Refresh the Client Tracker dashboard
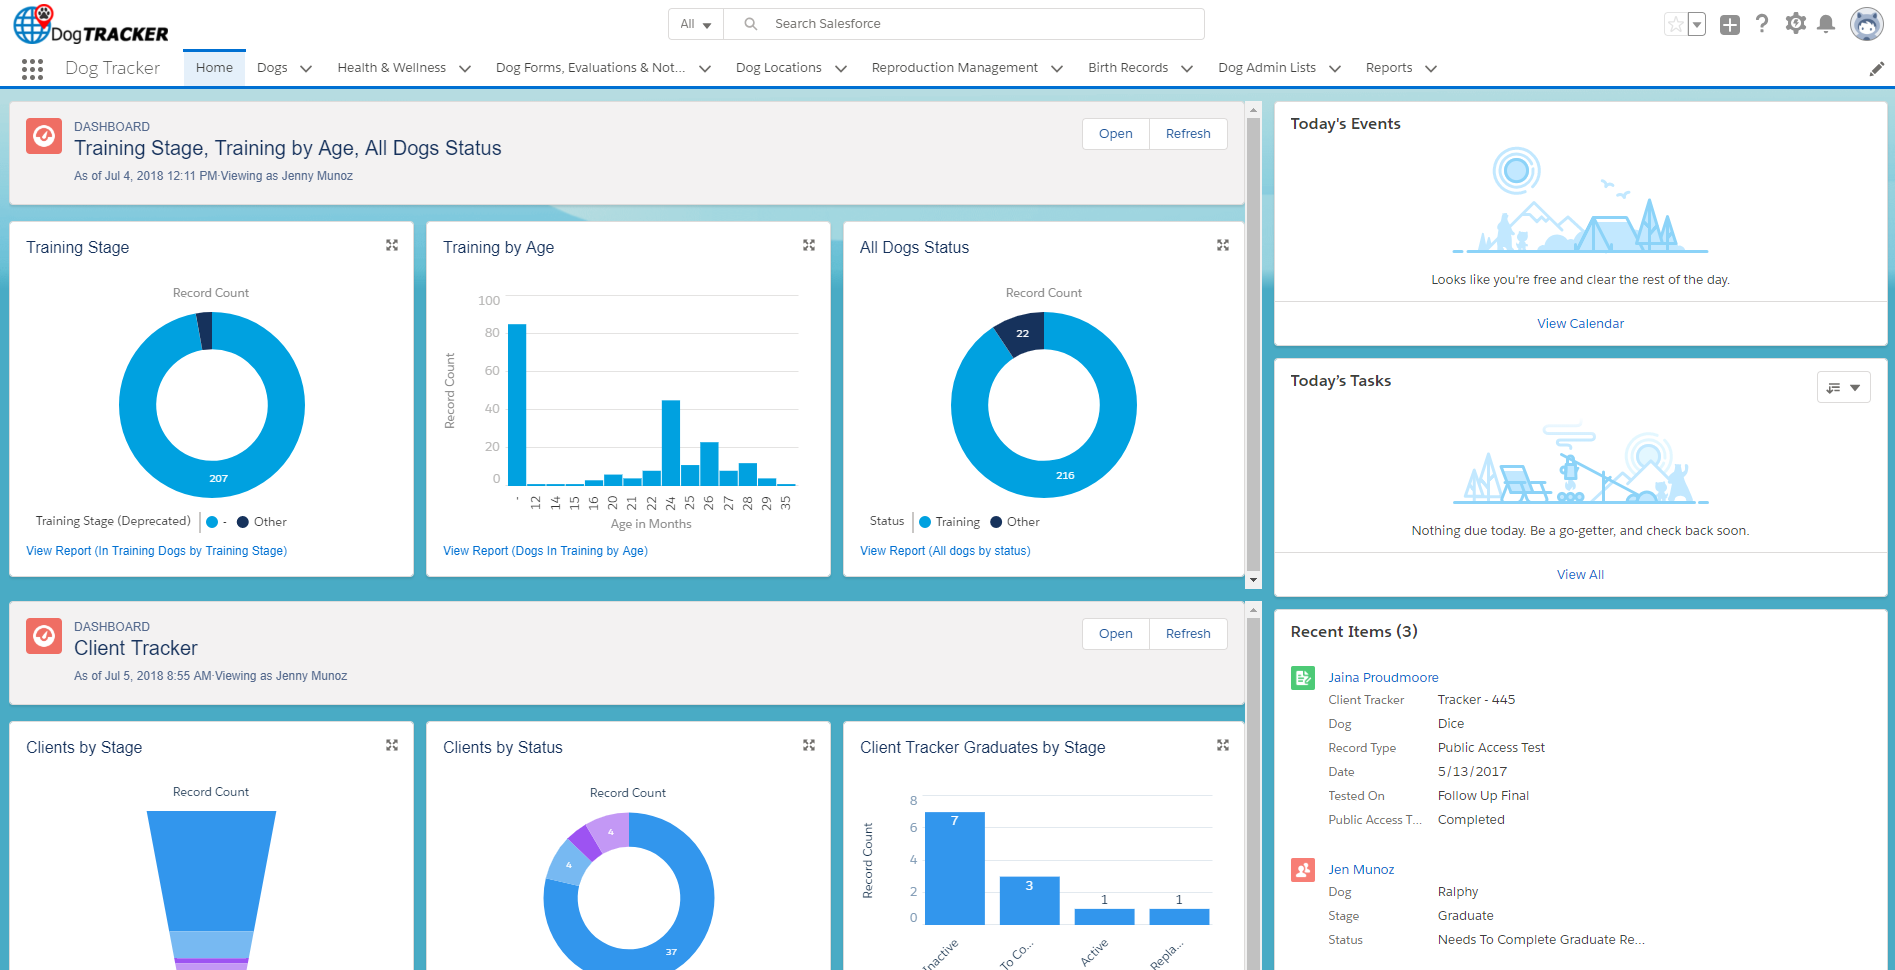The height and width of the screenshot is (970, 1895). coord(1187,634)
